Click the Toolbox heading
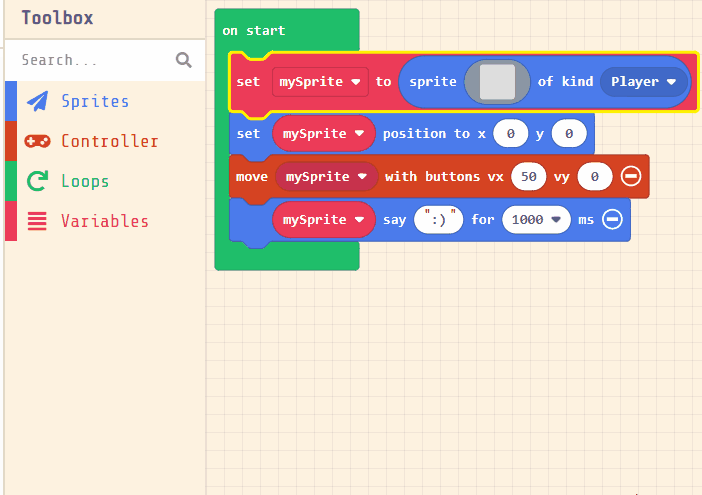 58,18
